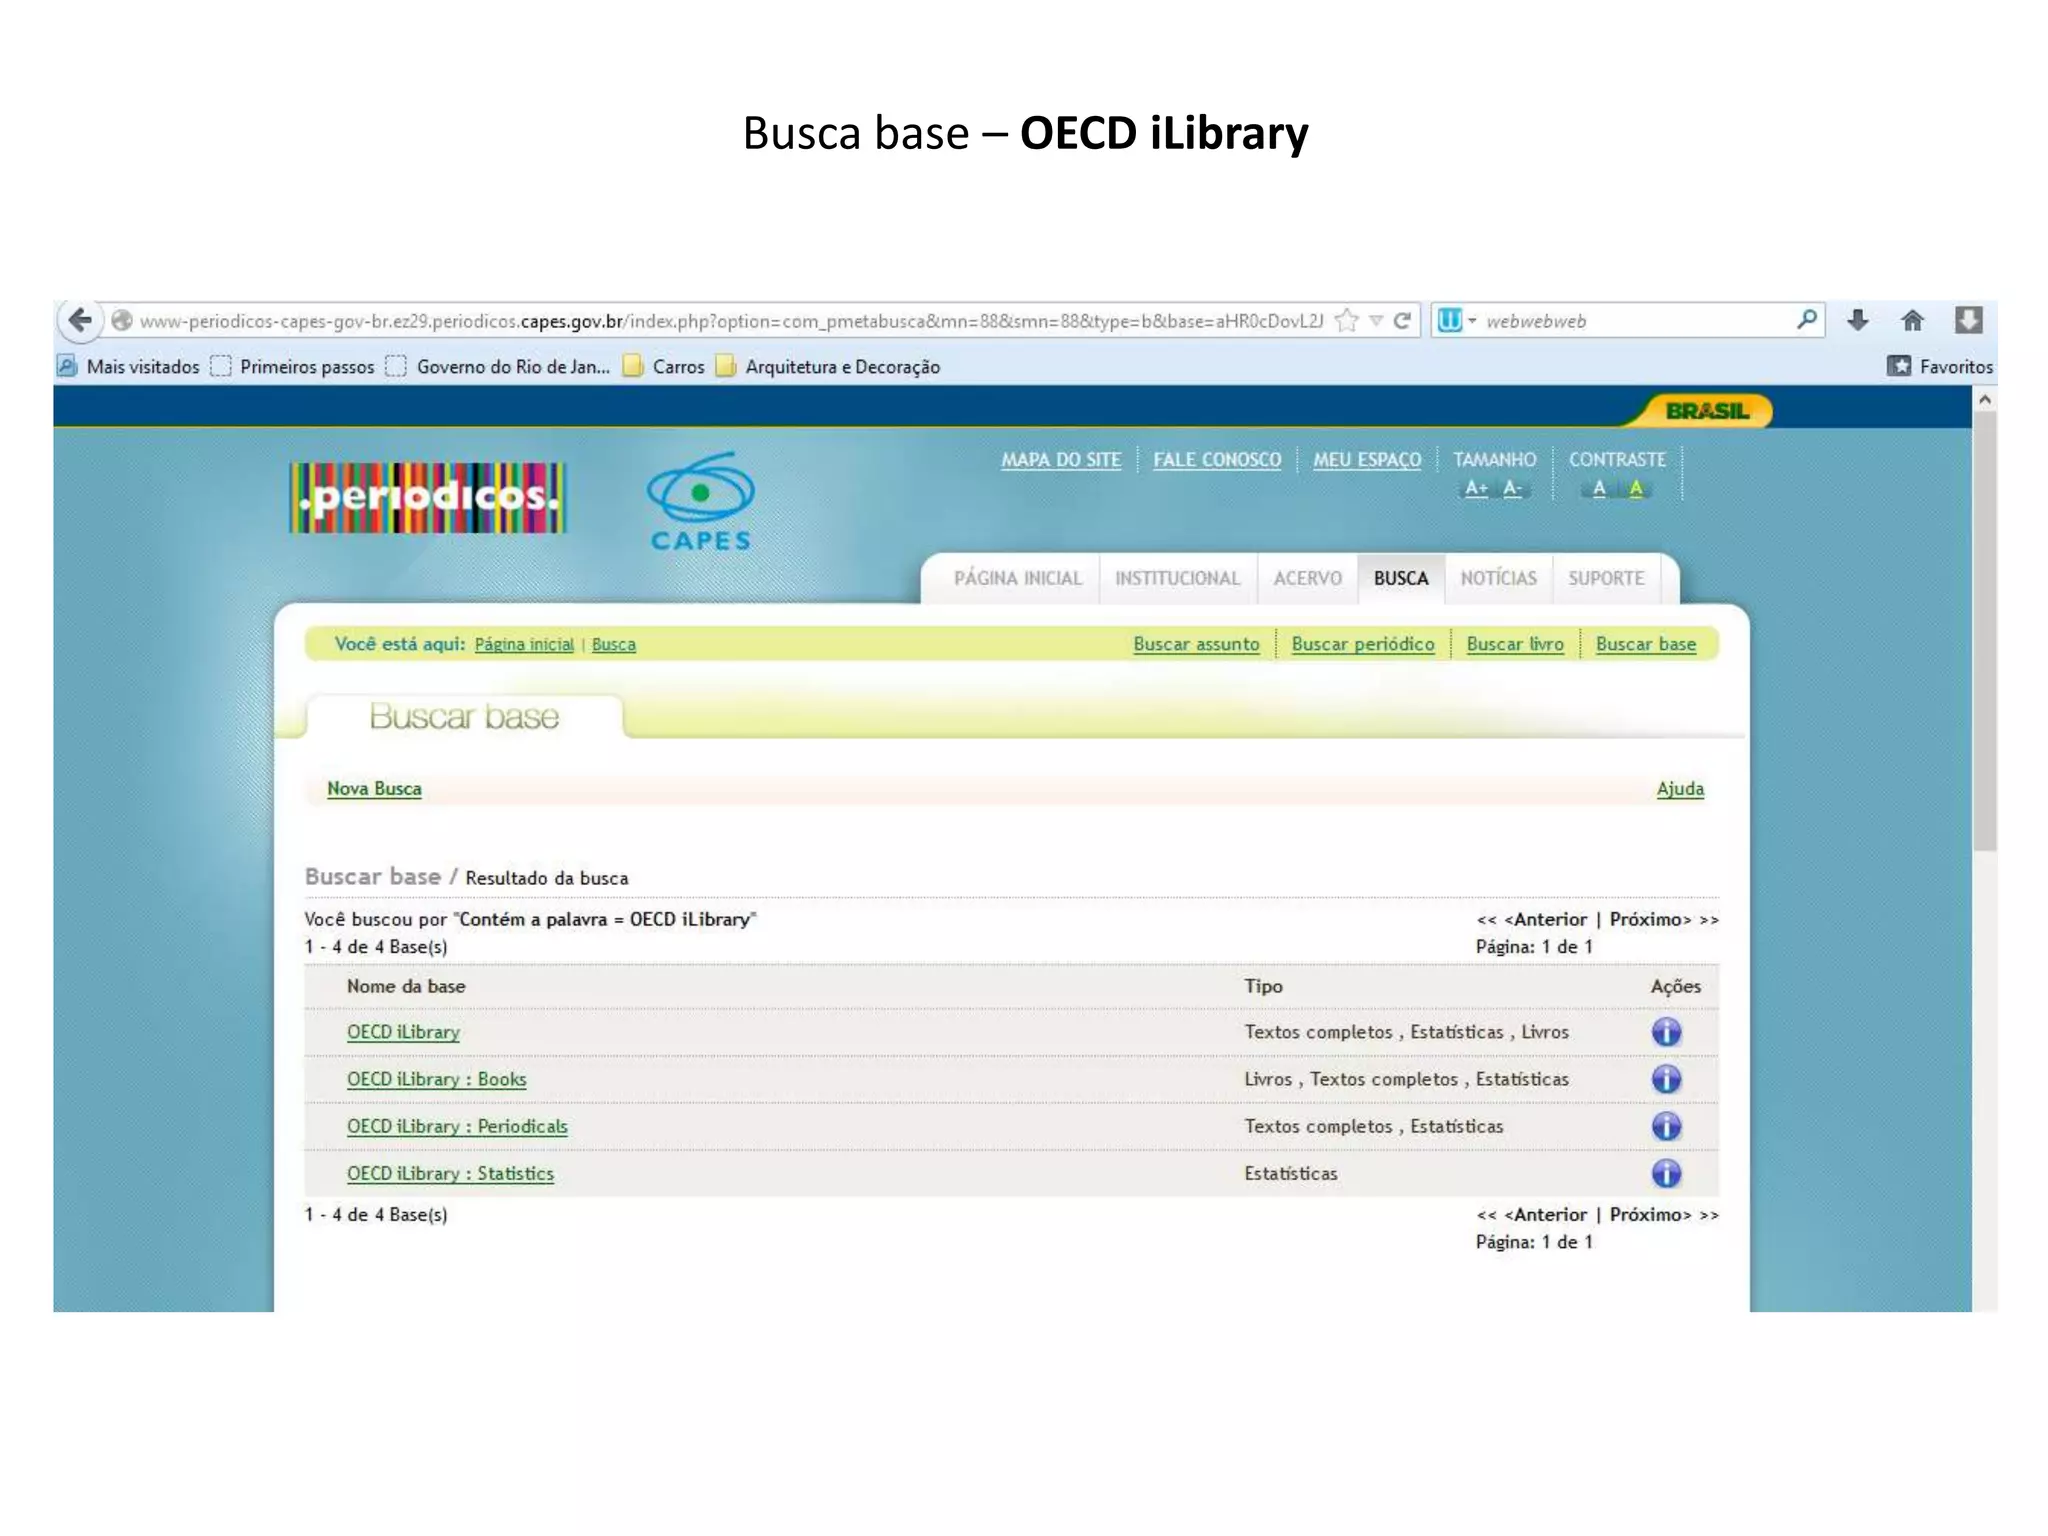This screenshot has width=2048, height=1536.
Task: Click info icon for Statistics row
Action: coord(1666,1173)
